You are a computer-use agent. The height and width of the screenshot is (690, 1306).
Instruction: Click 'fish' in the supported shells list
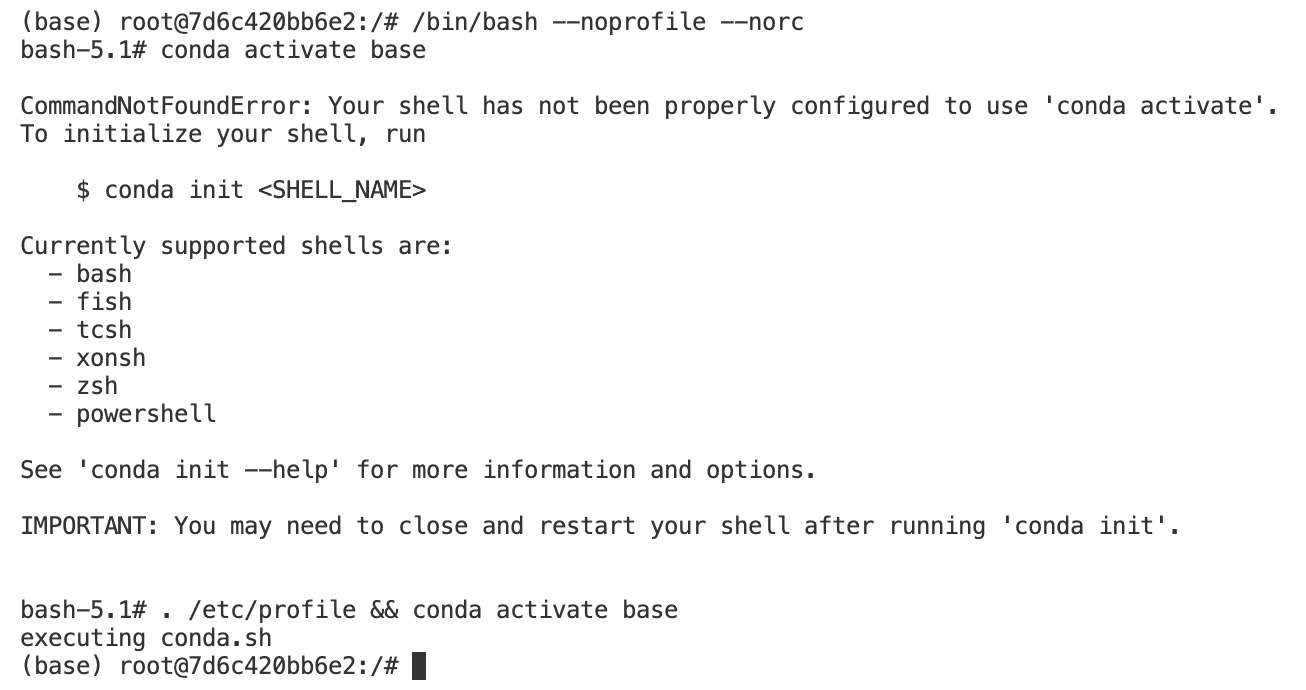point(104,302)
